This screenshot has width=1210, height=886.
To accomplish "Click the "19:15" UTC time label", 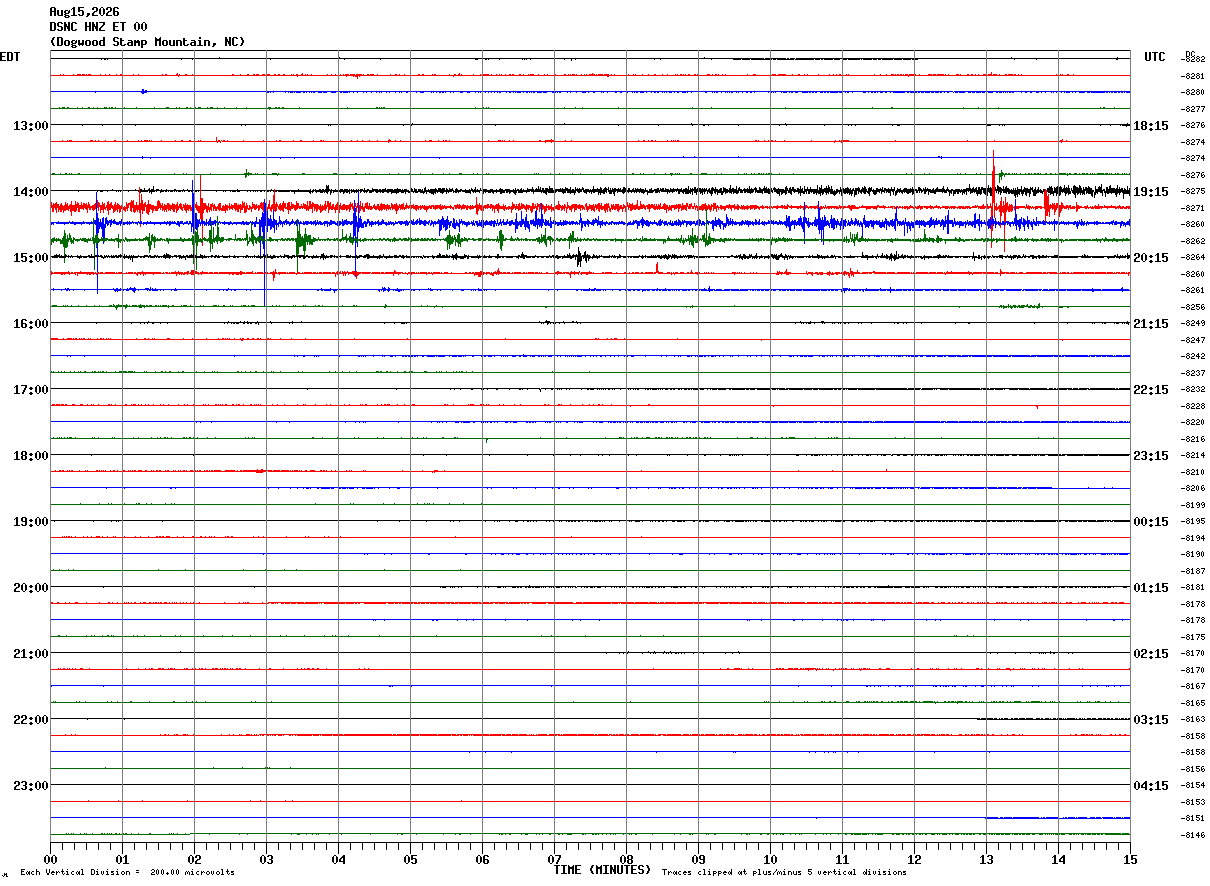I will pyautogui.click(x=1151, y=192).
